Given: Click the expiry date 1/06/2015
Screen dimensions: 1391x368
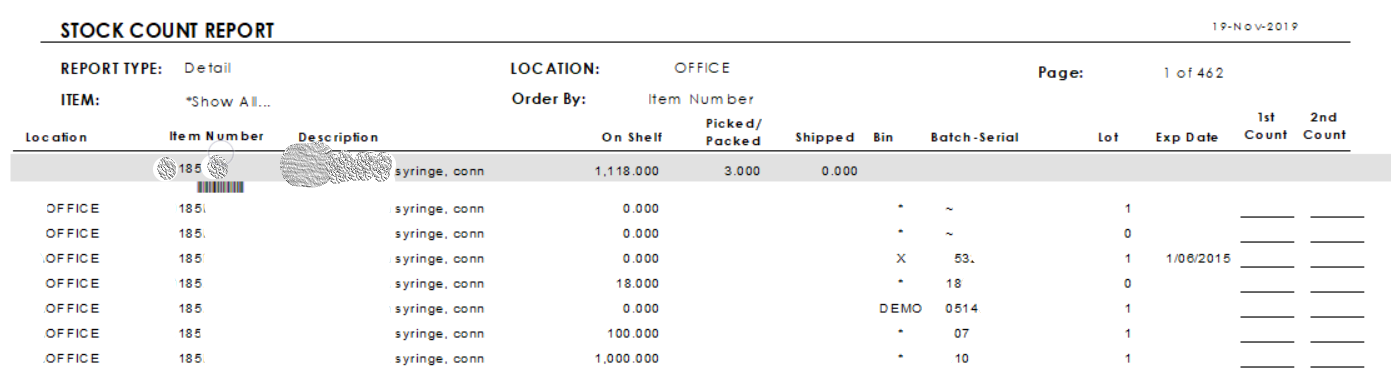Looking at the screenshot, I should click(x=1198, y=258).
